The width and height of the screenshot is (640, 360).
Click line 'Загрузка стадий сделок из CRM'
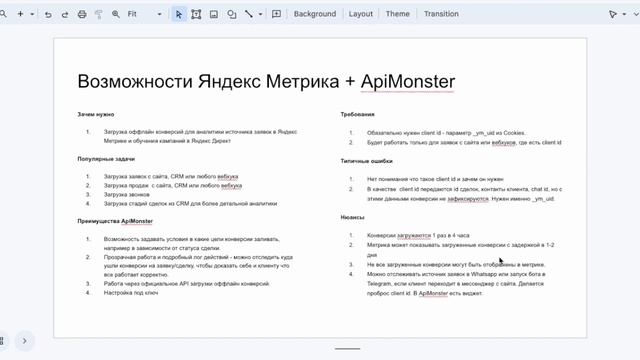[190, 203]
